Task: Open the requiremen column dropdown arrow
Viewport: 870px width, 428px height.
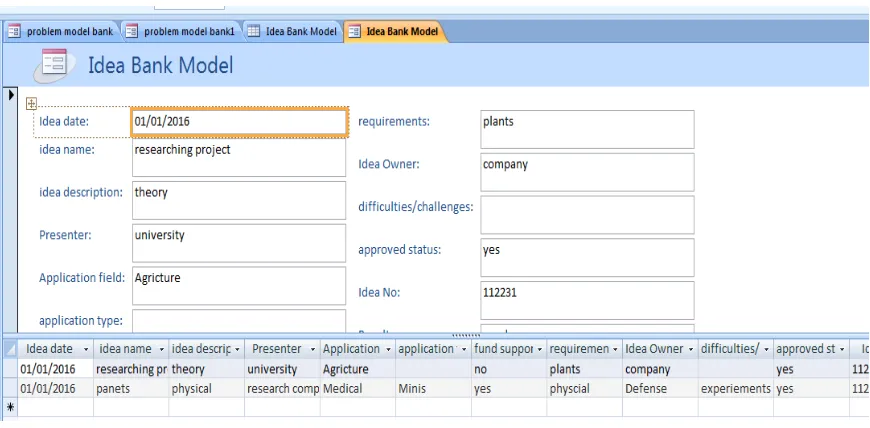Action: [615, 350]
